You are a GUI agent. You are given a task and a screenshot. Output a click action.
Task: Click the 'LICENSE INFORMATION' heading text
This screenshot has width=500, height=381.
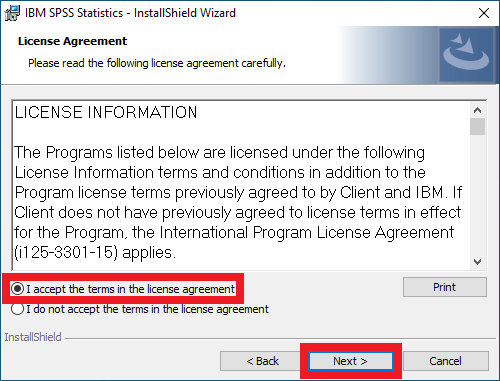[x=106, y=112]
